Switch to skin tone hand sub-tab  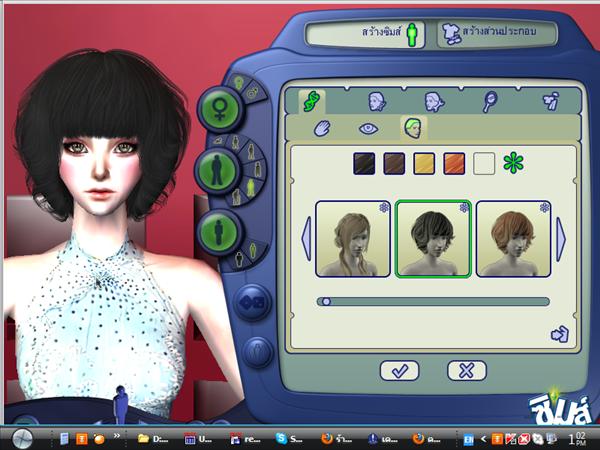click(x=322, y=129)
